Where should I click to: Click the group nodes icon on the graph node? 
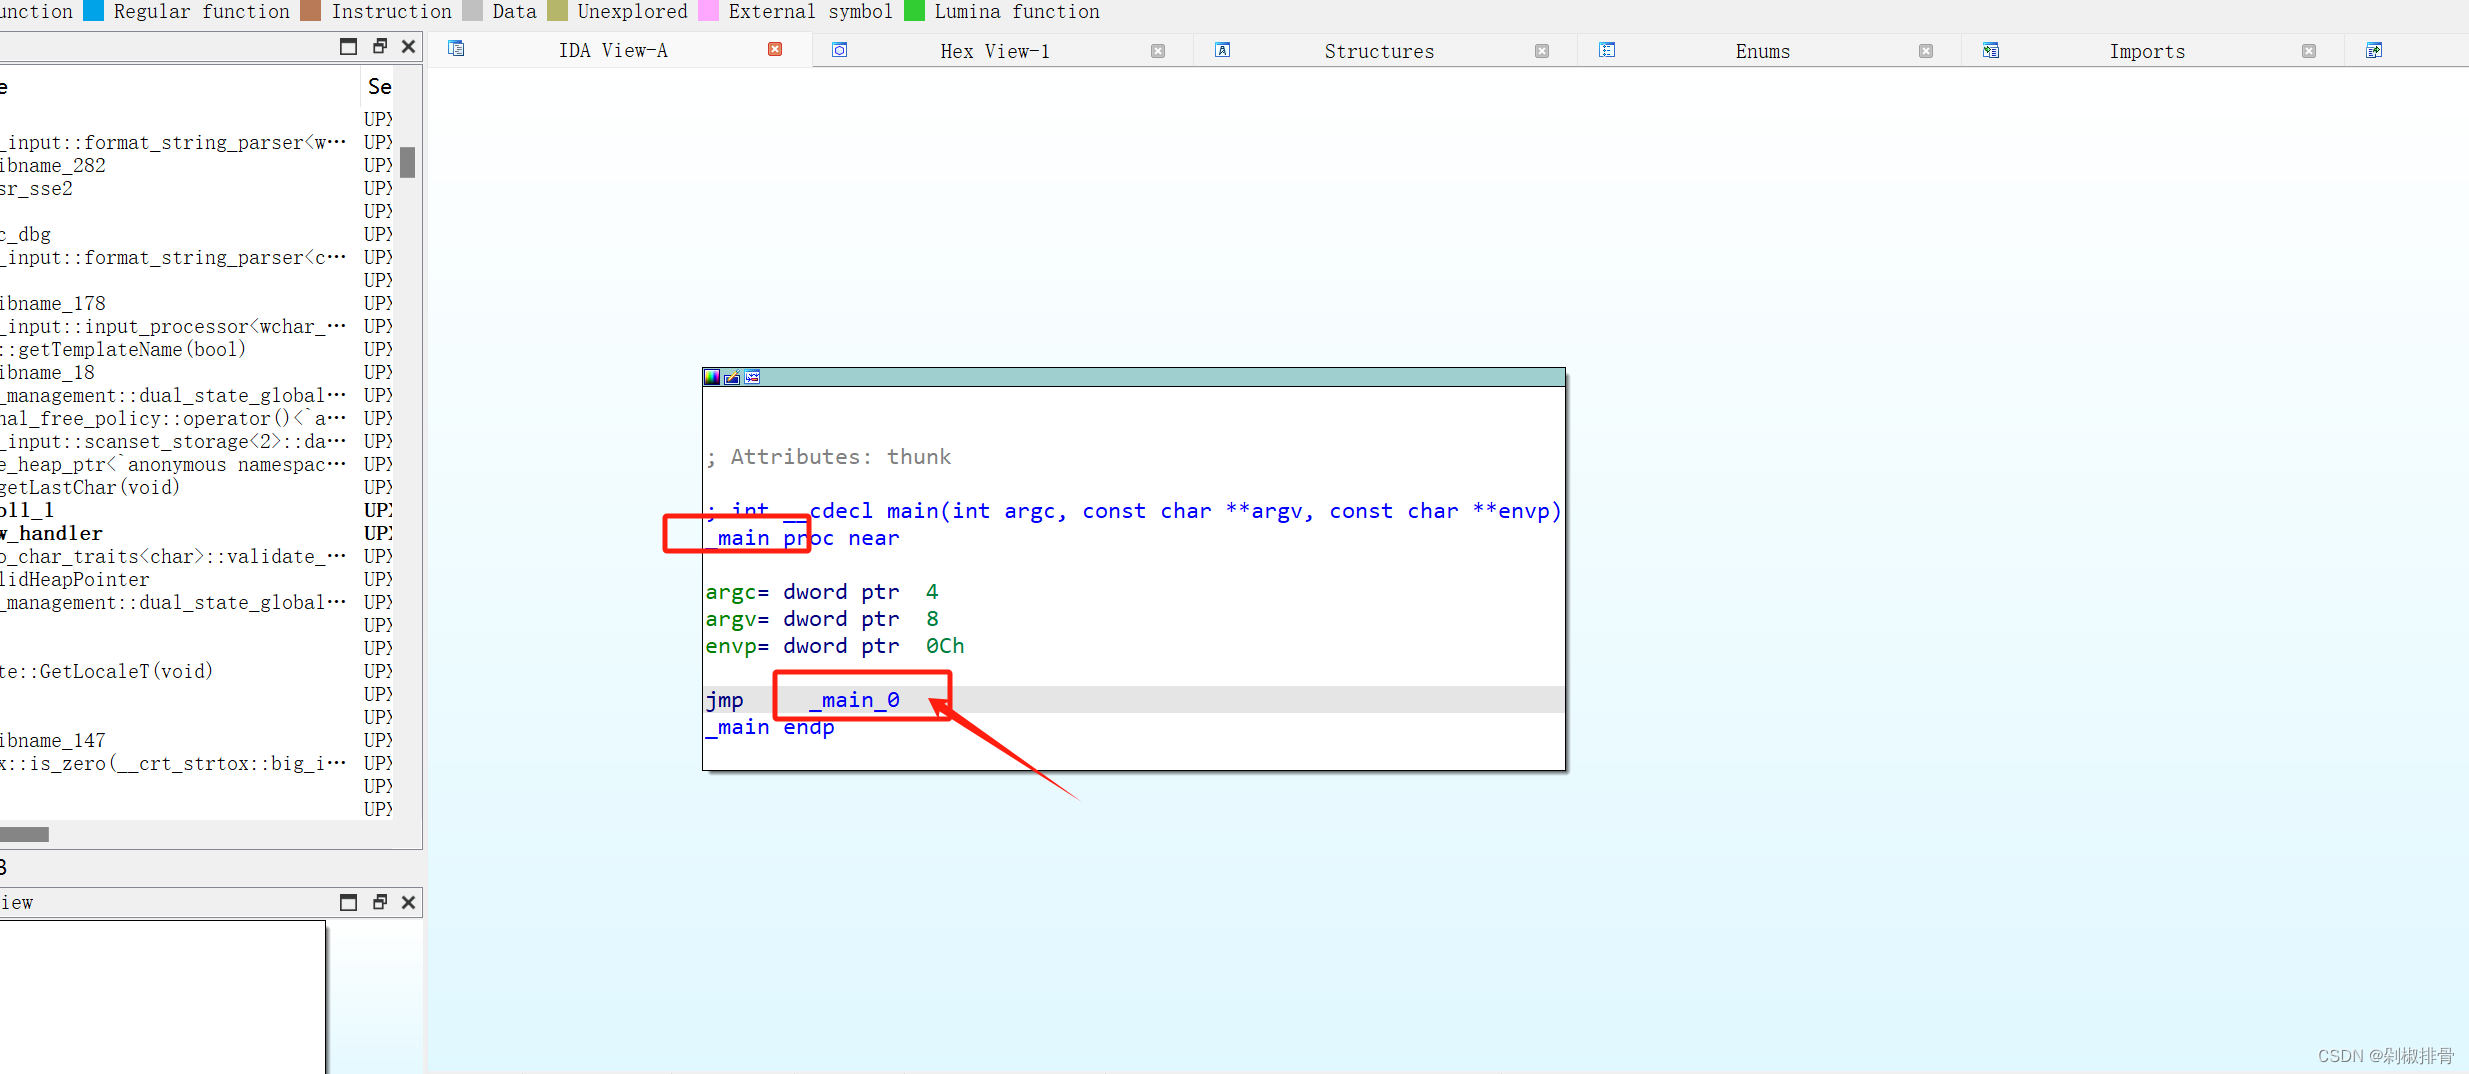pyautogui.click(x=751, y=377)
